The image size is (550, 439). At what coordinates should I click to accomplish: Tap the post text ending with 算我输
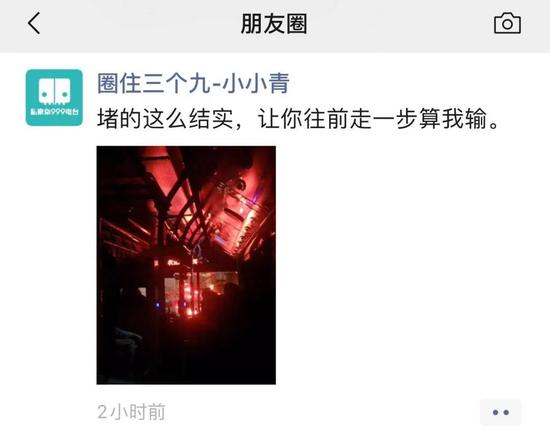point(298,119)
